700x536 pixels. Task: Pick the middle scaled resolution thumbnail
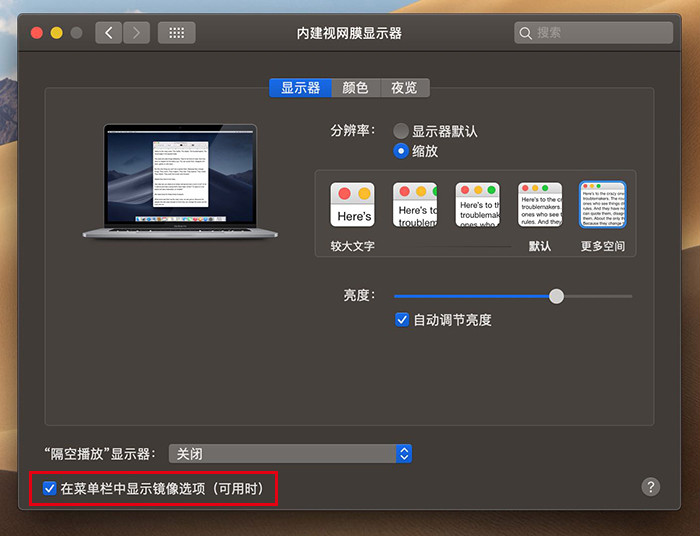point(477,205)
